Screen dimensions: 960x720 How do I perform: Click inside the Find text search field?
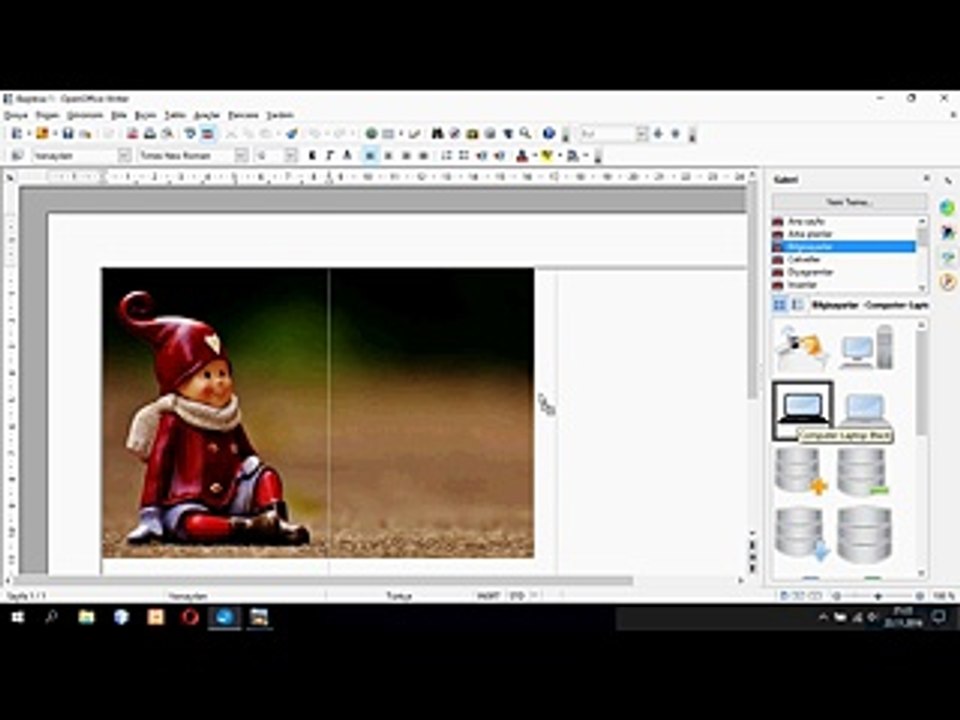(x=607, y=133)
